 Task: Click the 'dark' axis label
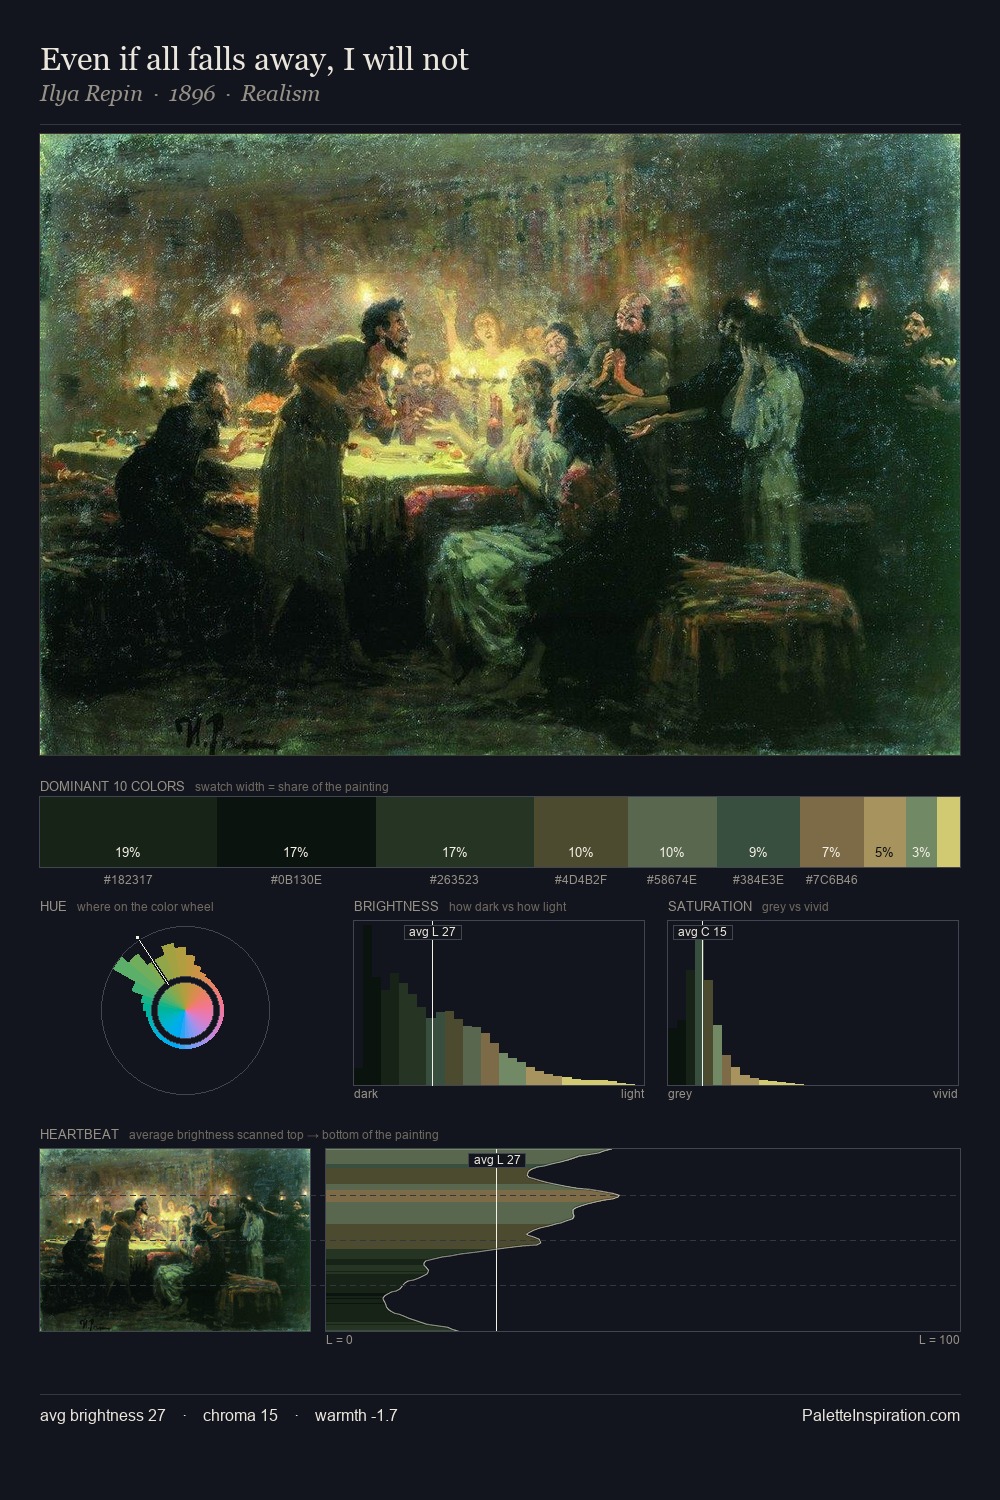(x=366, y=1094)
